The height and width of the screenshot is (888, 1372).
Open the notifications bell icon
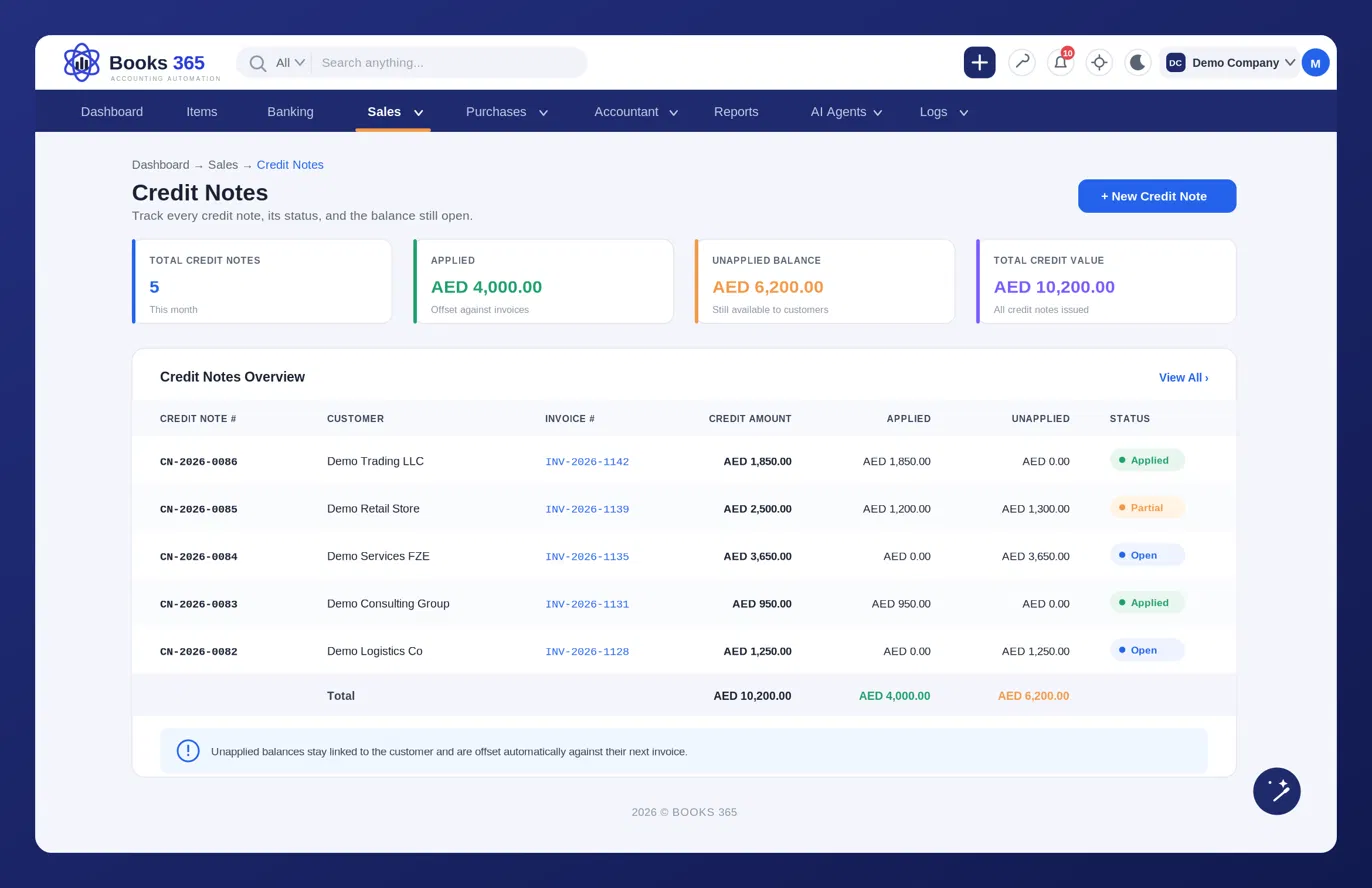(1060, 62)
